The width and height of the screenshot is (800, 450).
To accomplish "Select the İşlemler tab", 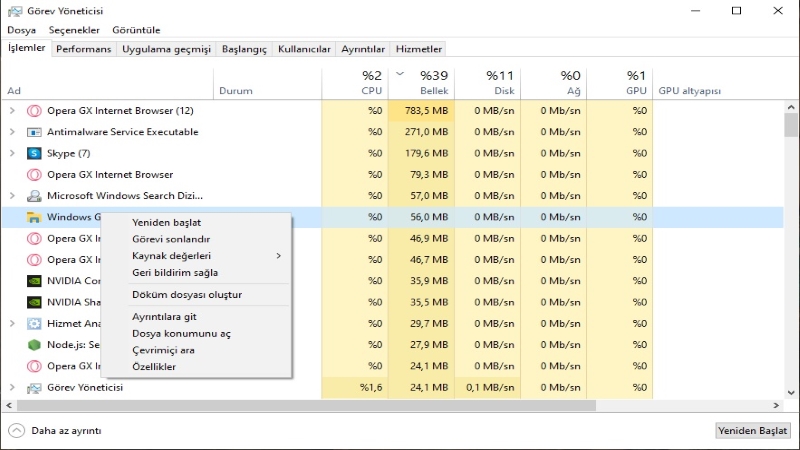I will 27,48.
